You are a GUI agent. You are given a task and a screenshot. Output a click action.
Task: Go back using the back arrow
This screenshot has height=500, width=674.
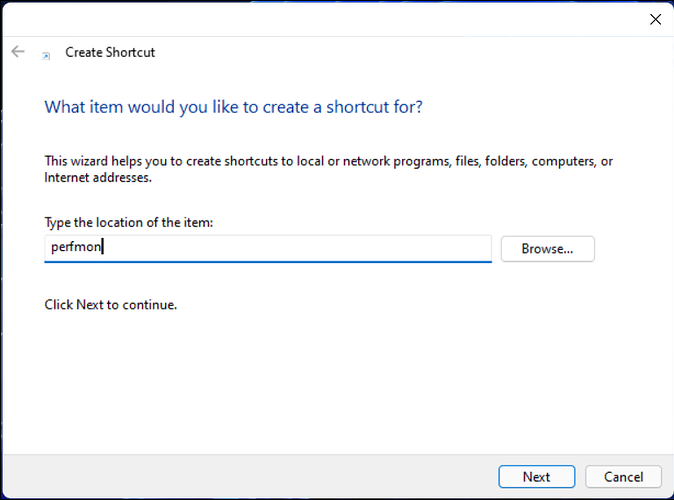click(x=18, y=52)
